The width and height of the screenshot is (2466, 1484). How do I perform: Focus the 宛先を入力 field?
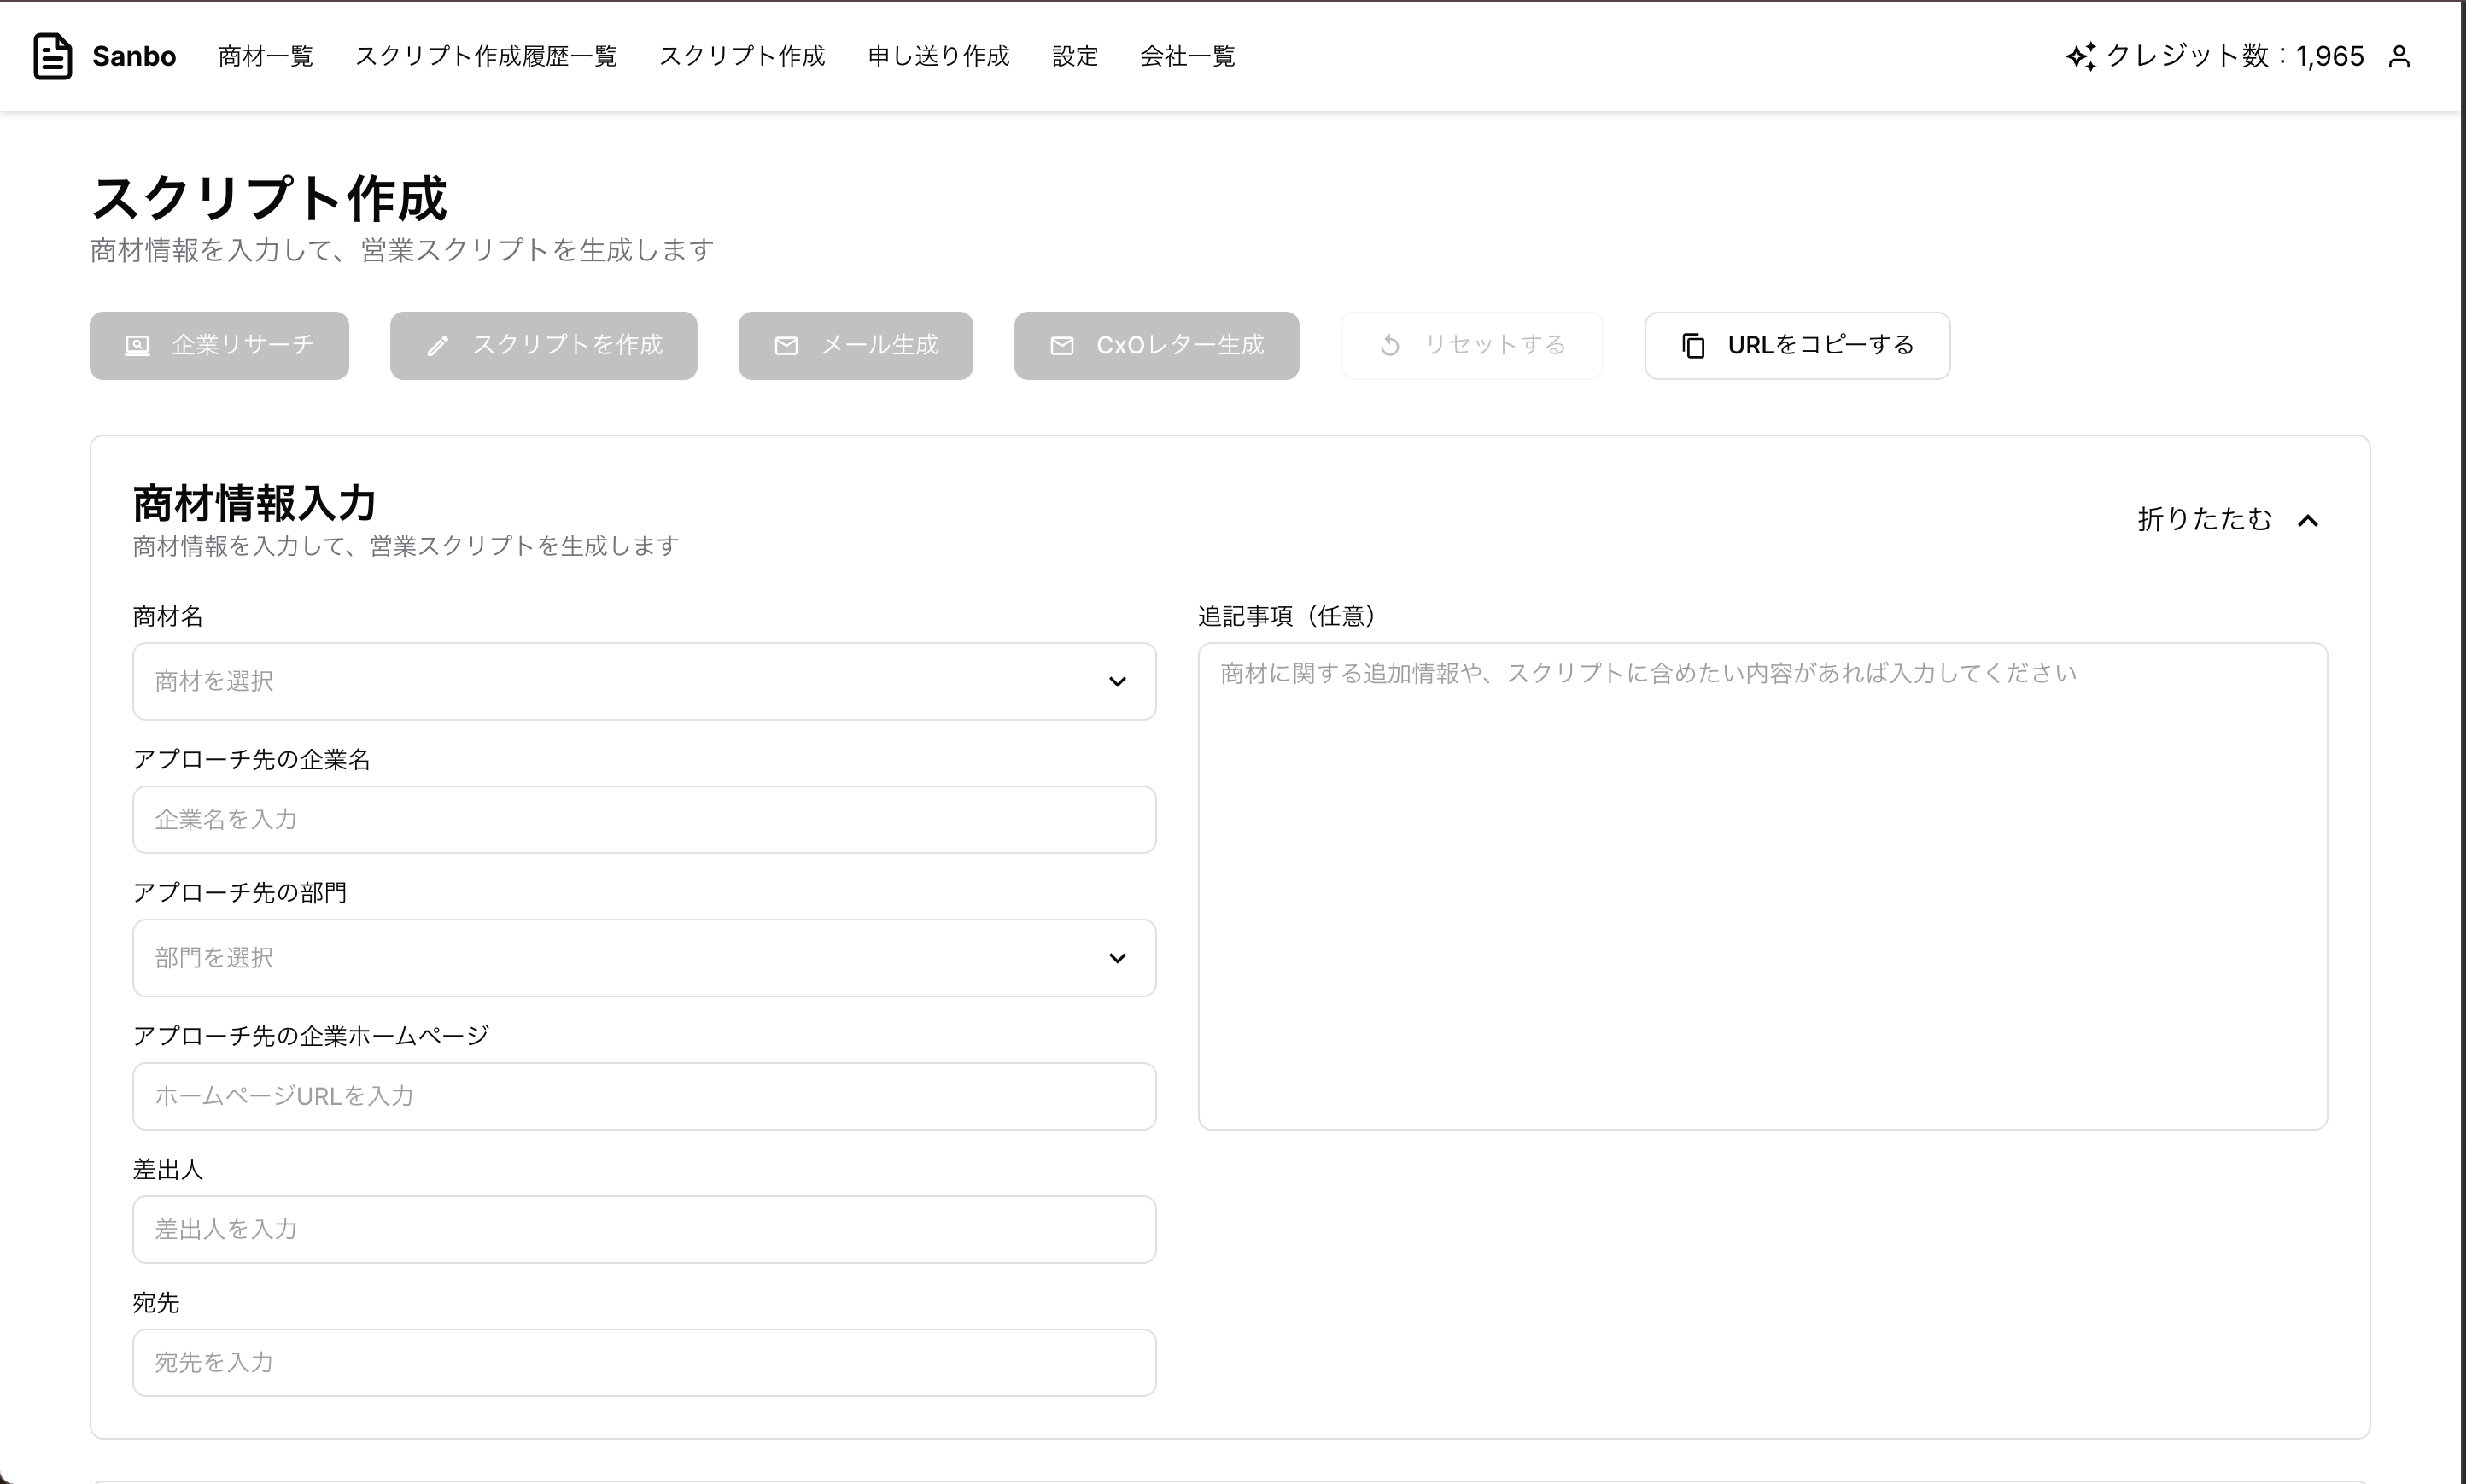(x=644, y=1362)
